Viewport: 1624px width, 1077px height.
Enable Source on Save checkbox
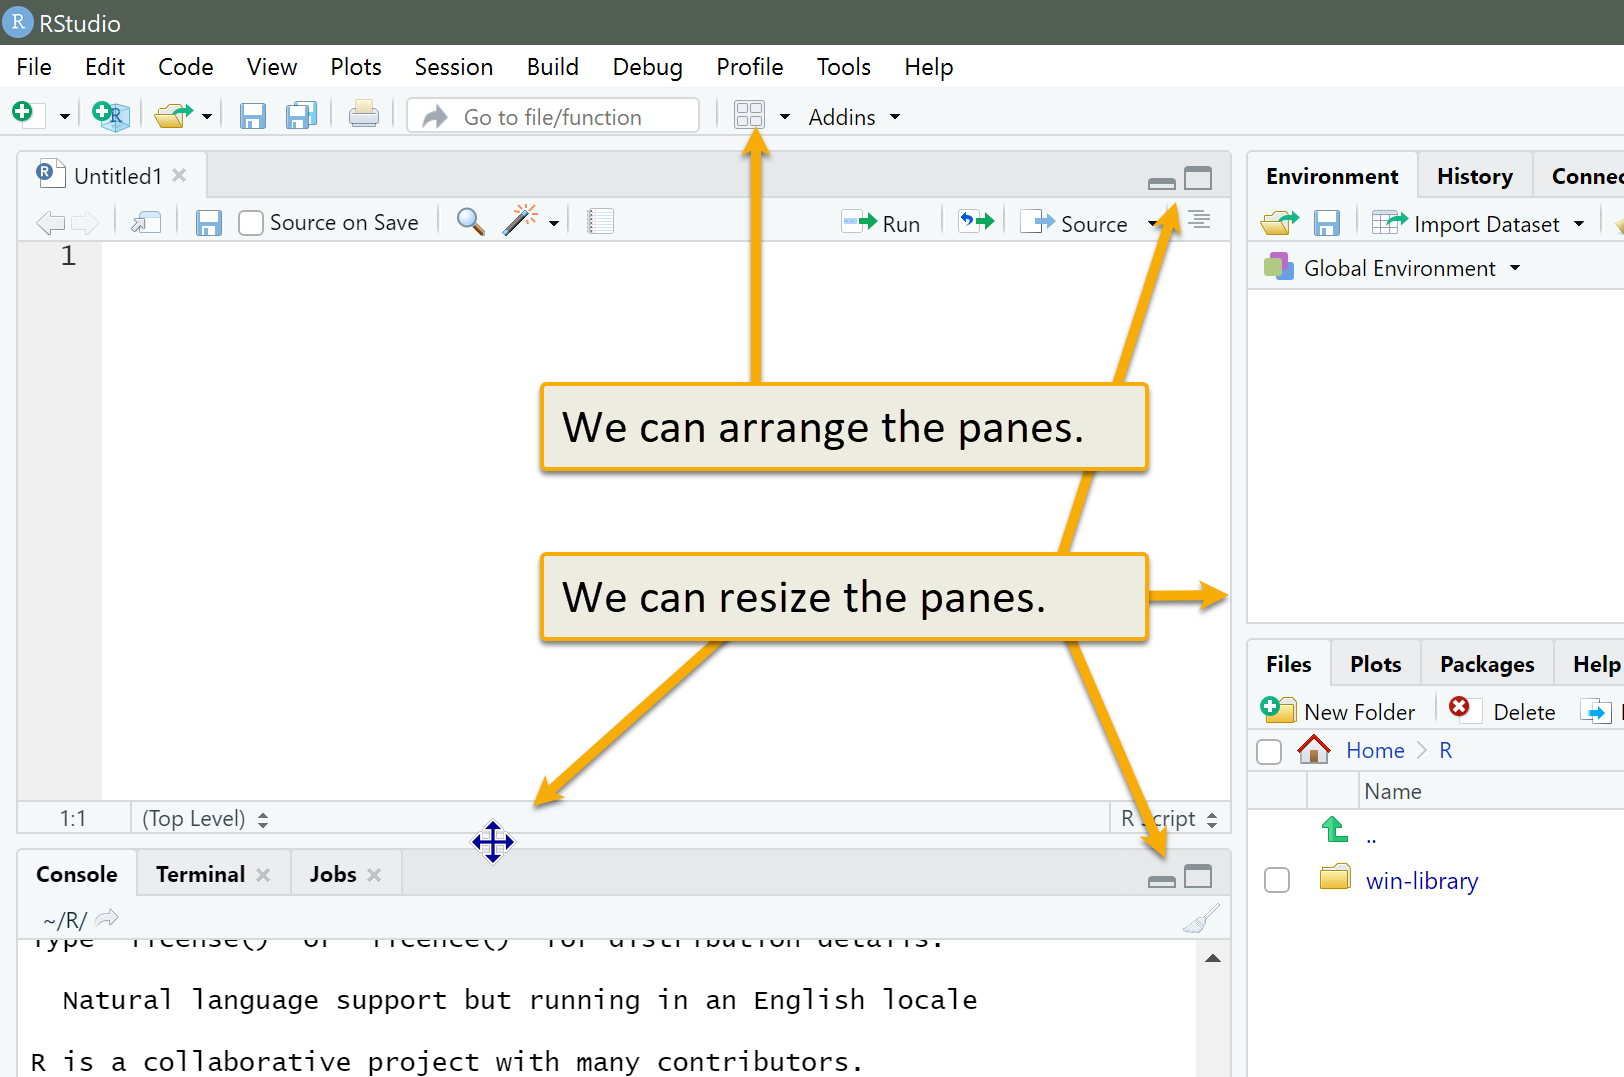(251, 223)
